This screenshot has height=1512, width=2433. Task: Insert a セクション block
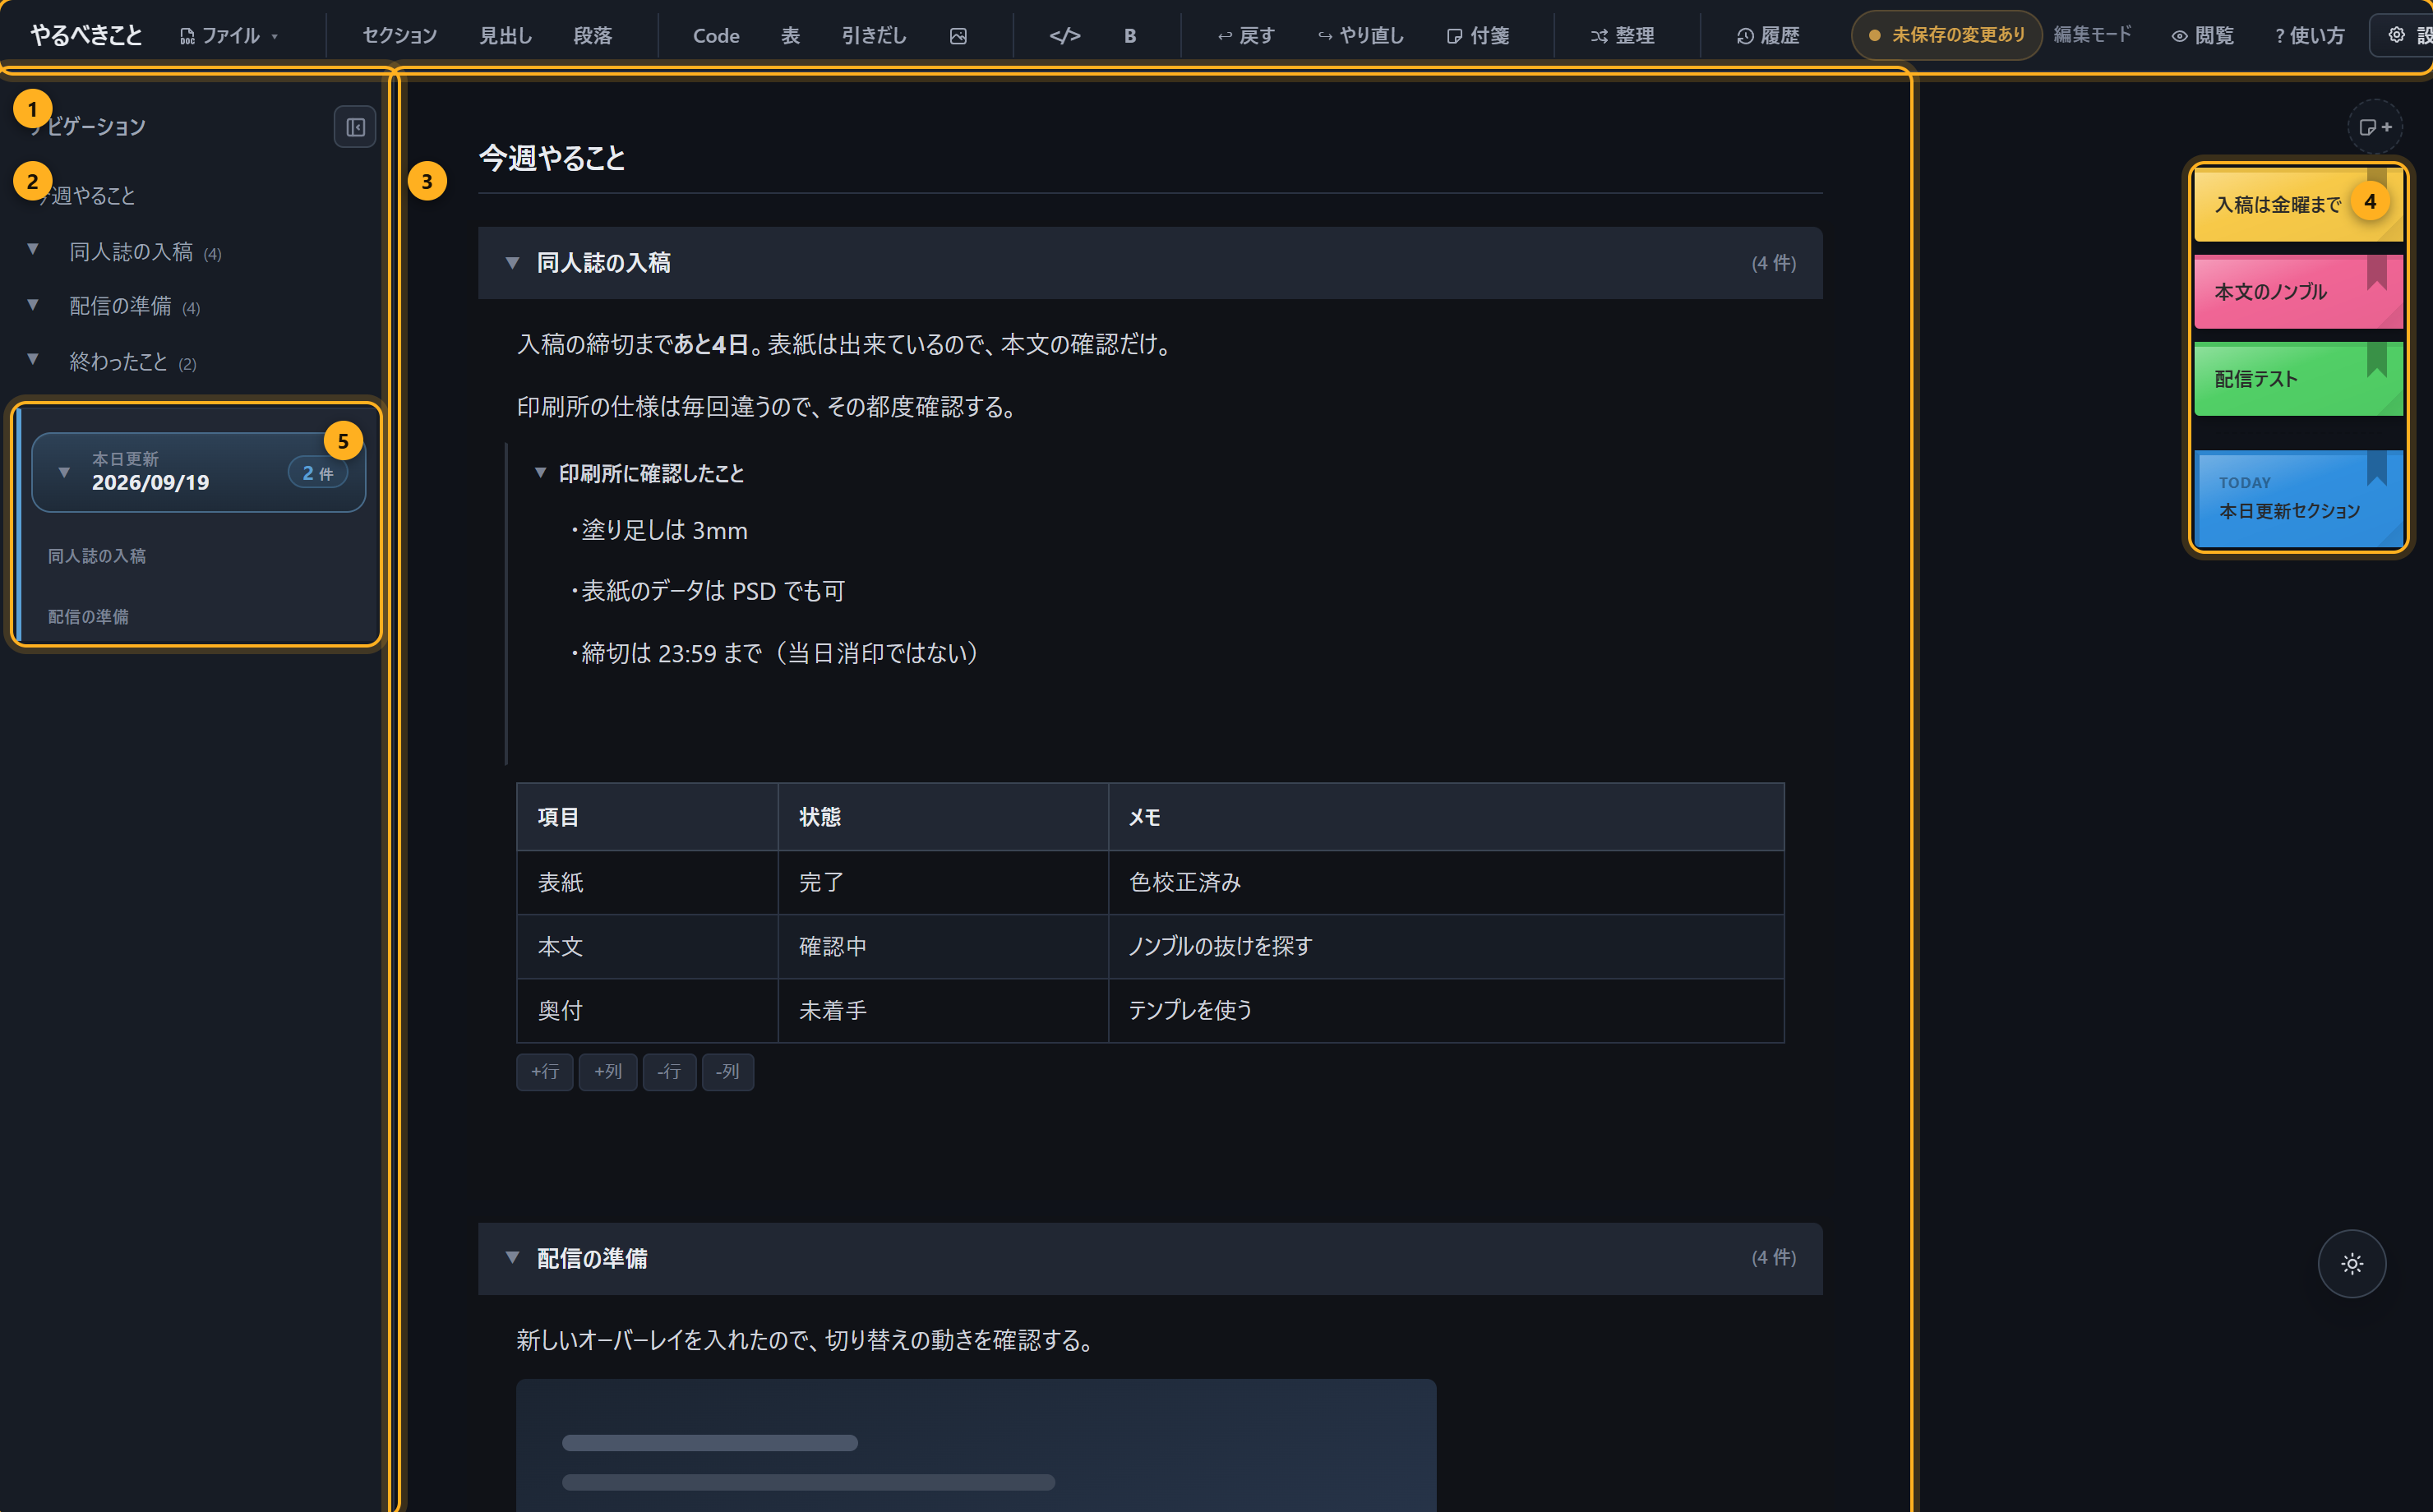point(399,35)
